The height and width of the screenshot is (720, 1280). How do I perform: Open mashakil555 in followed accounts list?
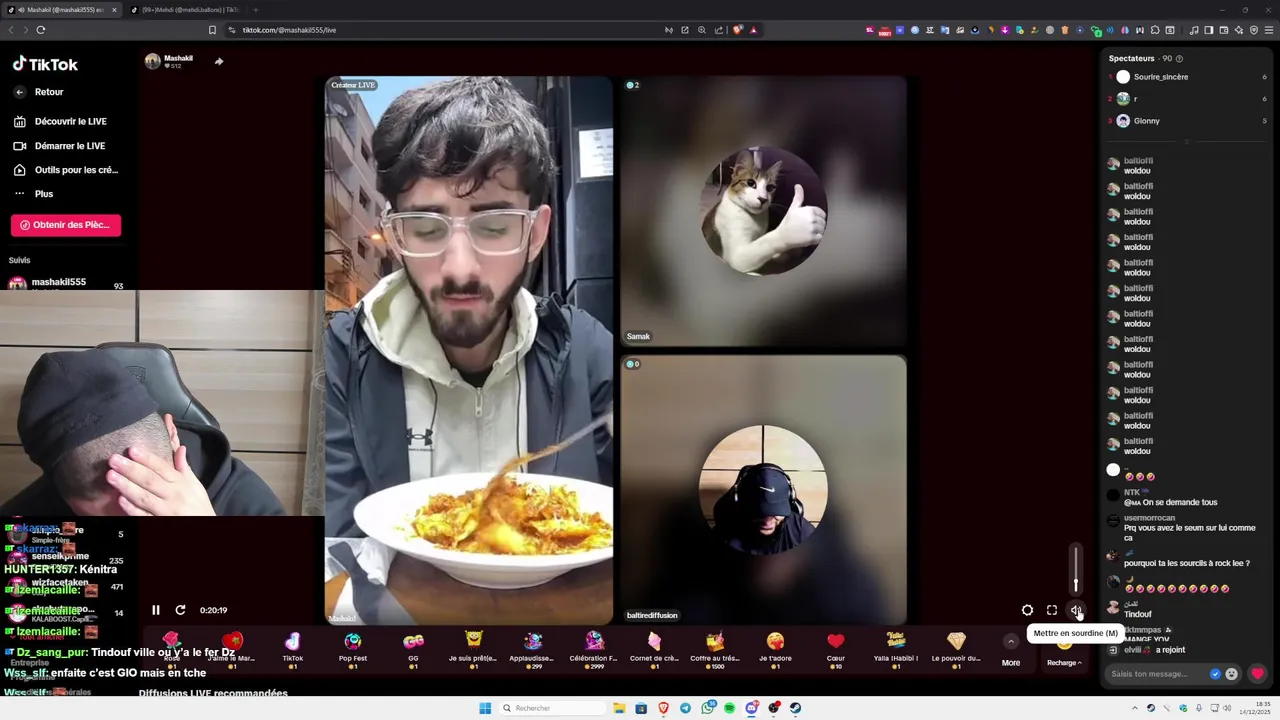(x=58, y=283)
